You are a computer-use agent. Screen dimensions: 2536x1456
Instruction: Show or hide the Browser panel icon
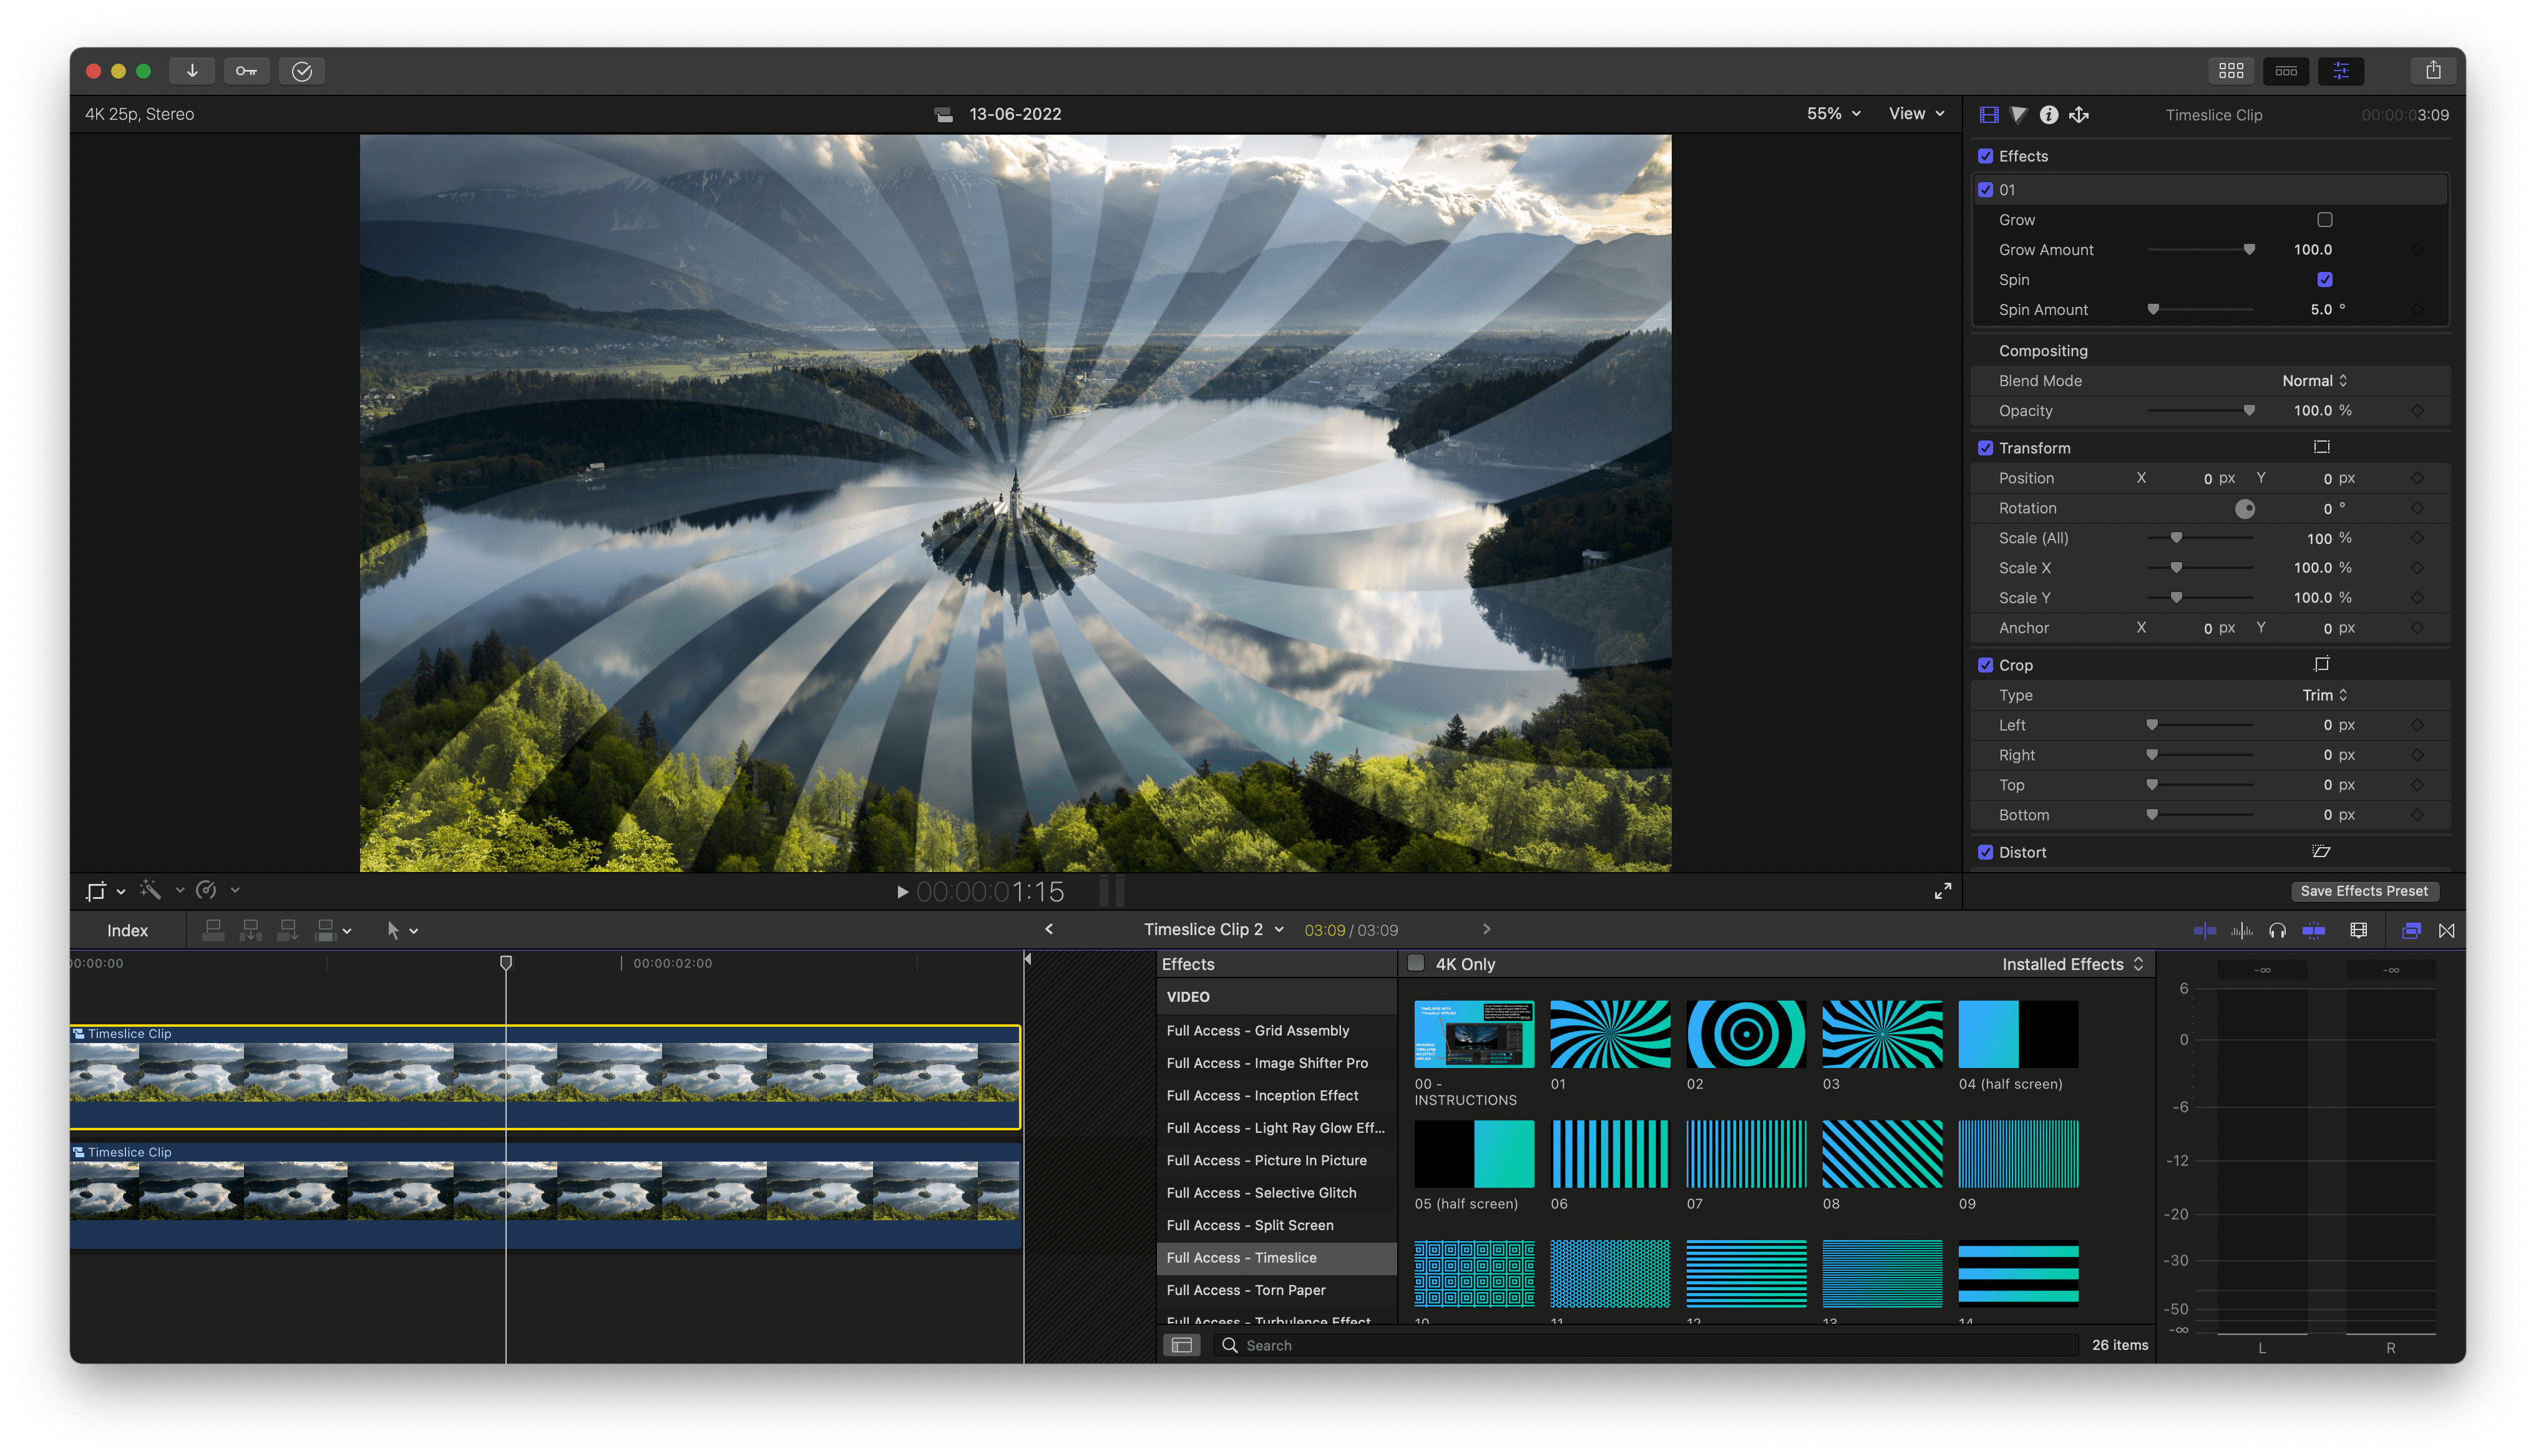[2231, 71]
